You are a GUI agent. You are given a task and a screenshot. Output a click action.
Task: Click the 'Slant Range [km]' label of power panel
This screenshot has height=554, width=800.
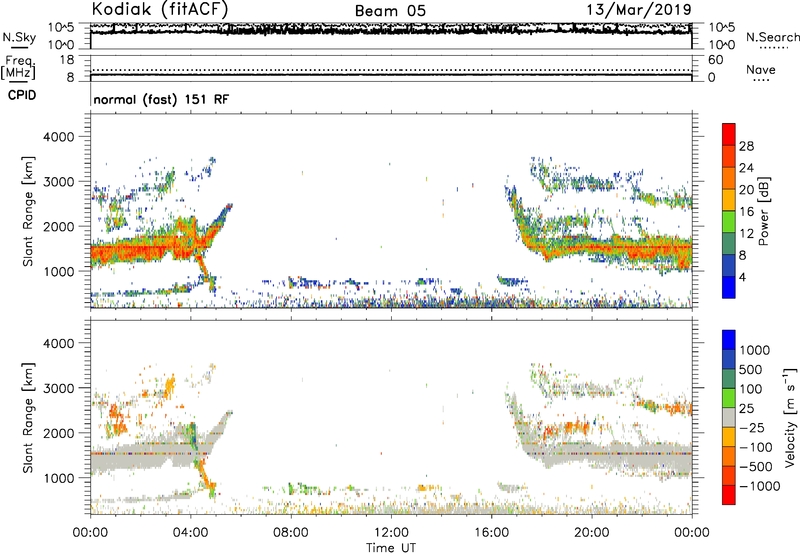click(x=28, y=211)
